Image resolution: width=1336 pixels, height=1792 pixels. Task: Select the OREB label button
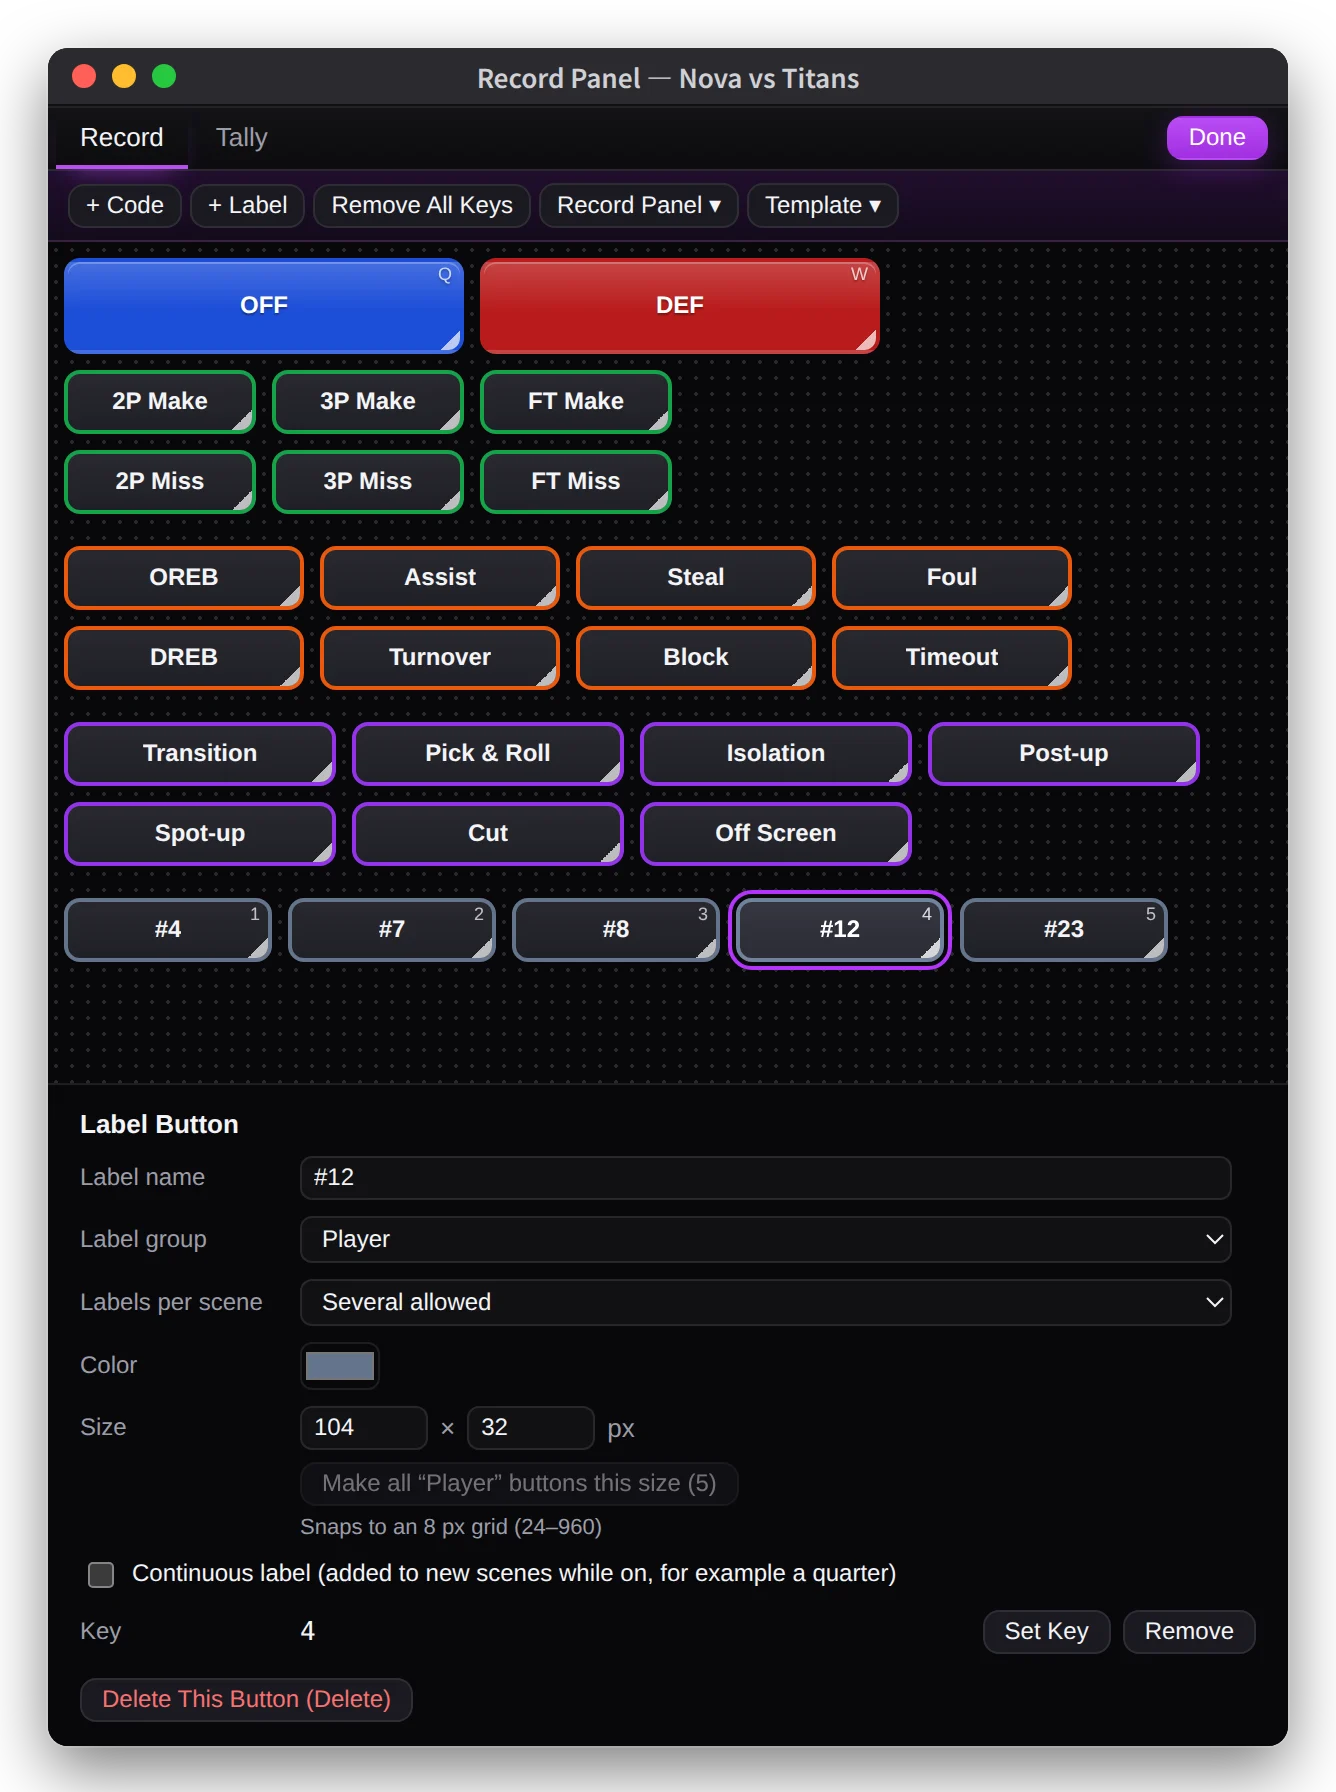[184, 578]
